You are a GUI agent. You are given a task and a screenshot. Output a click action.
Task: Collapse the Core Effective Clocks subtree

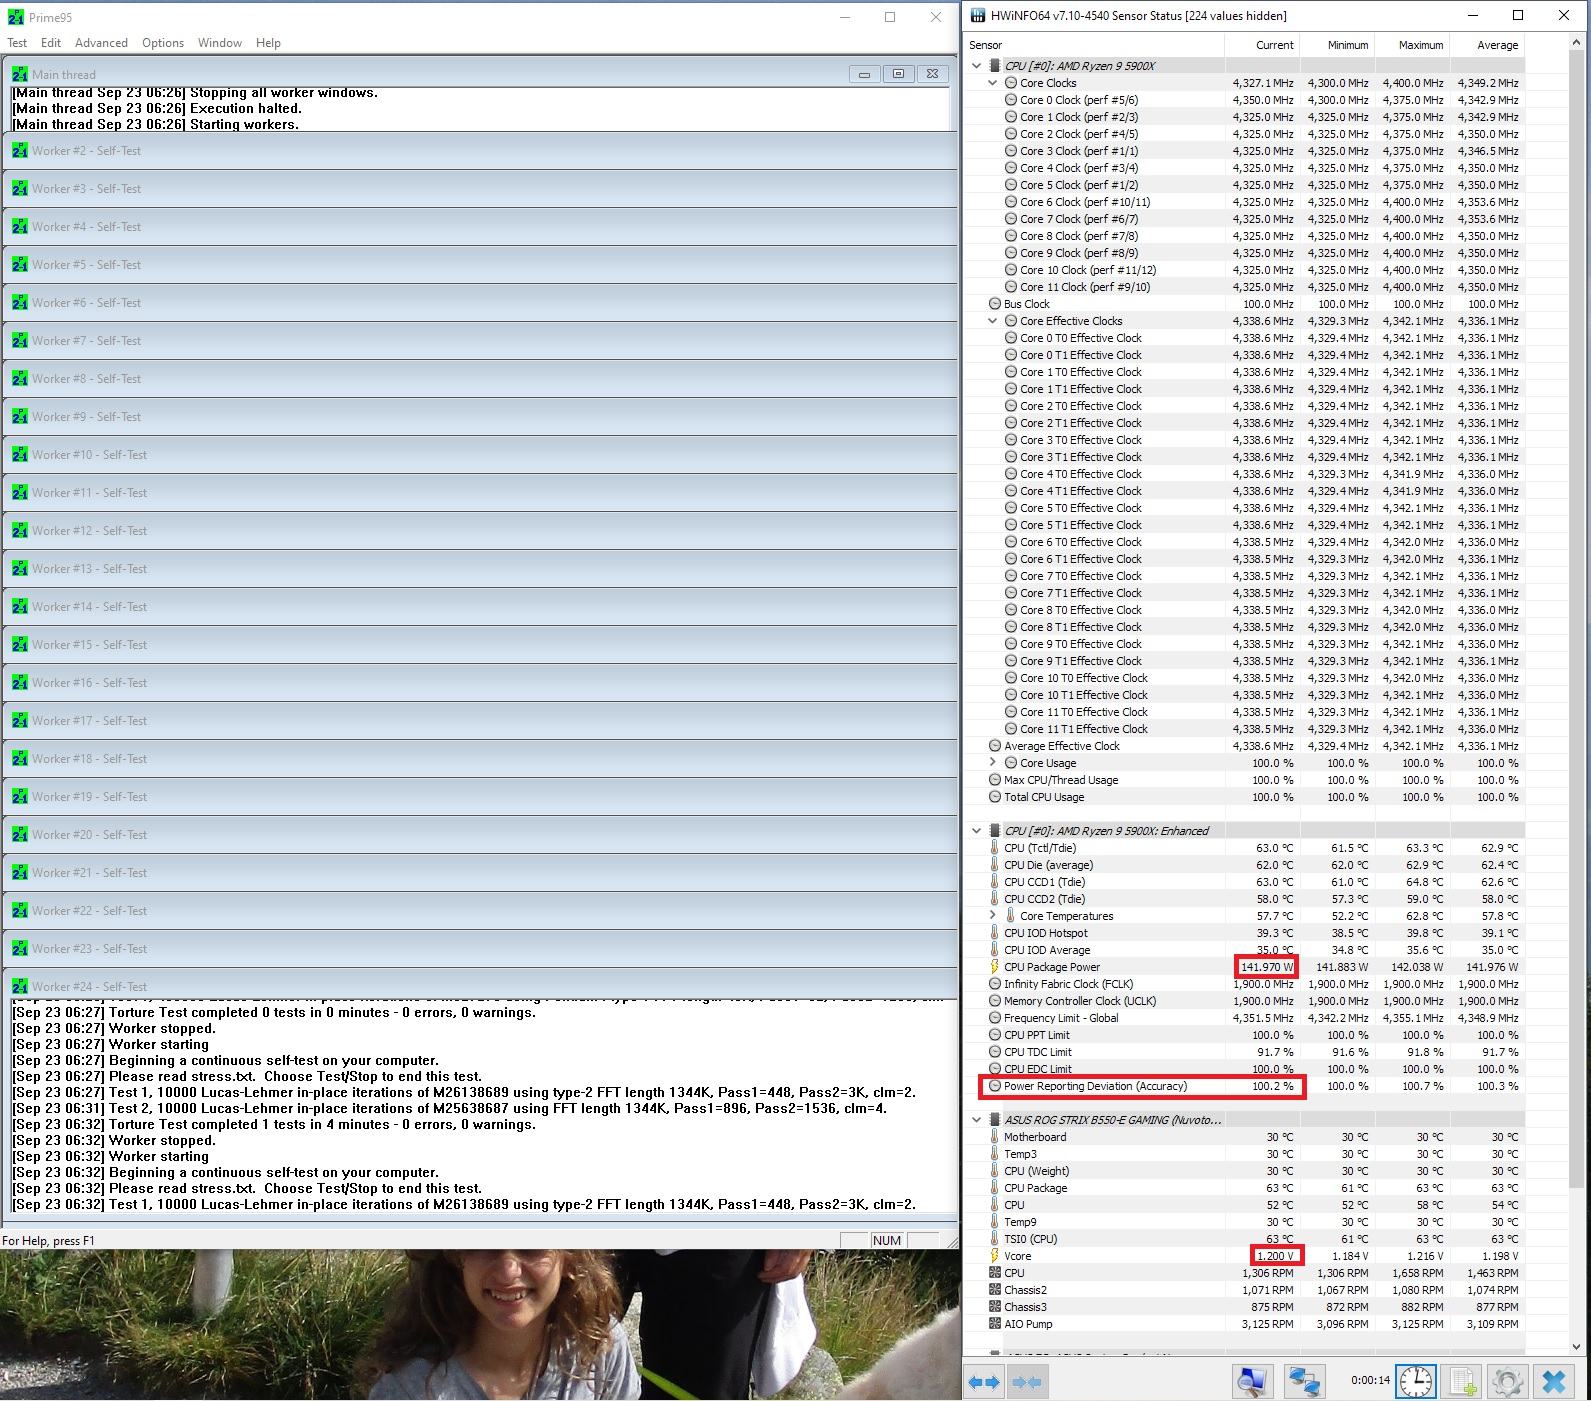[992, 321]
